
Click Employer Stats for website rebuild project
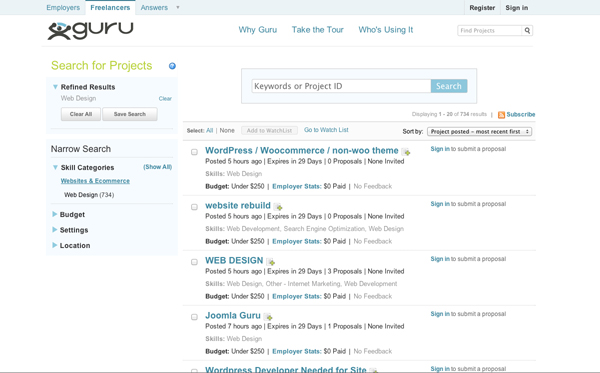click(x=297, y=241)
